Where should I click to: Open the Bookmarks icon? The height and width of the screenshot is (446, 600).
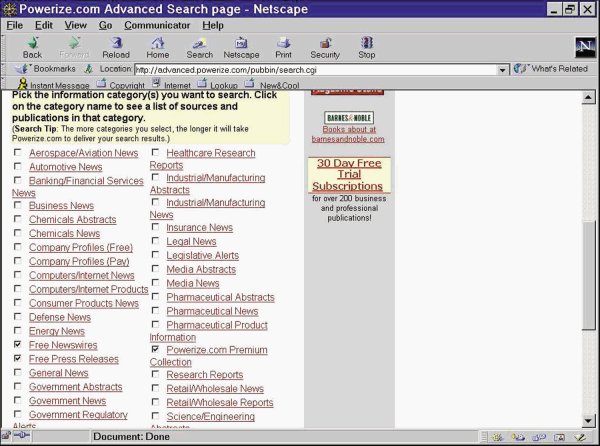click(x=21, y=69)
